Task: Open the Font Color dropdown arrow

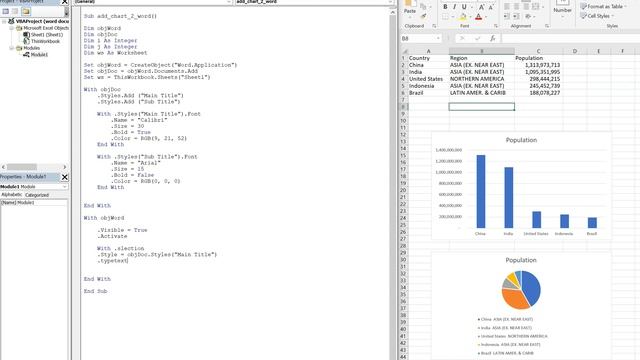Action: (486, 17)
